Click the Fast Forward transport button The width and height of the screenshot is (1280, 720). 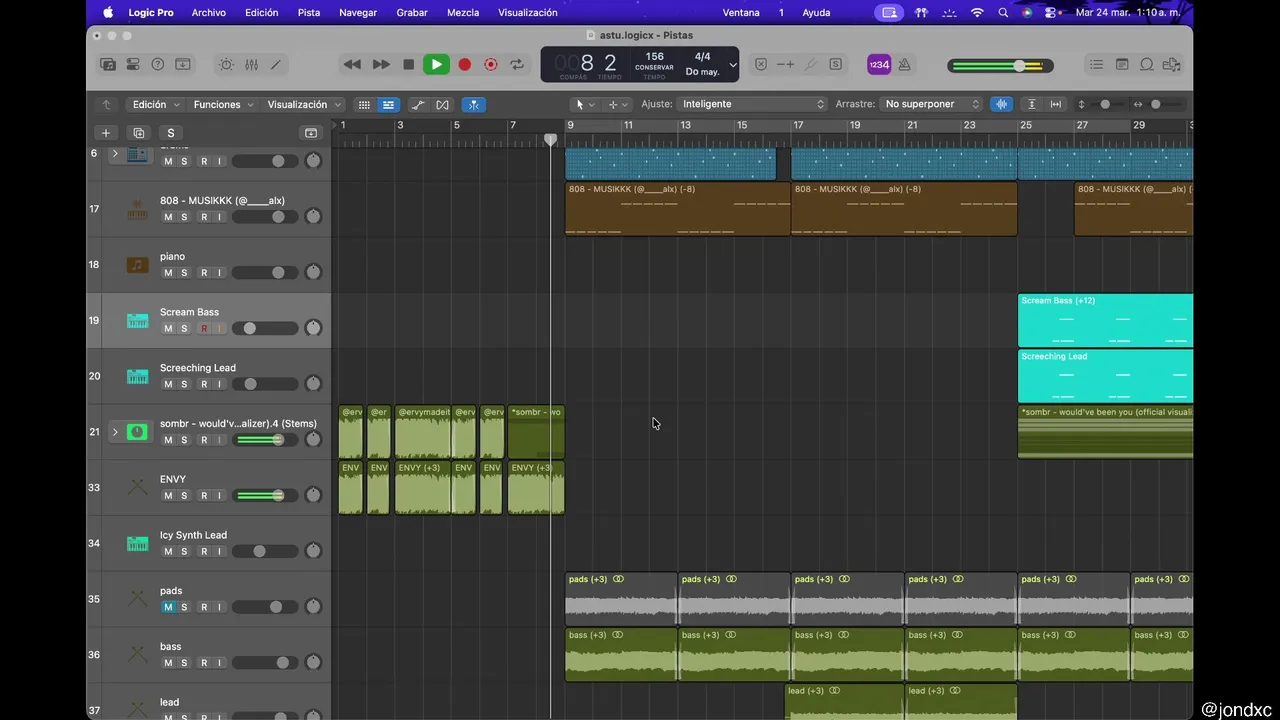tap(381, 64)
